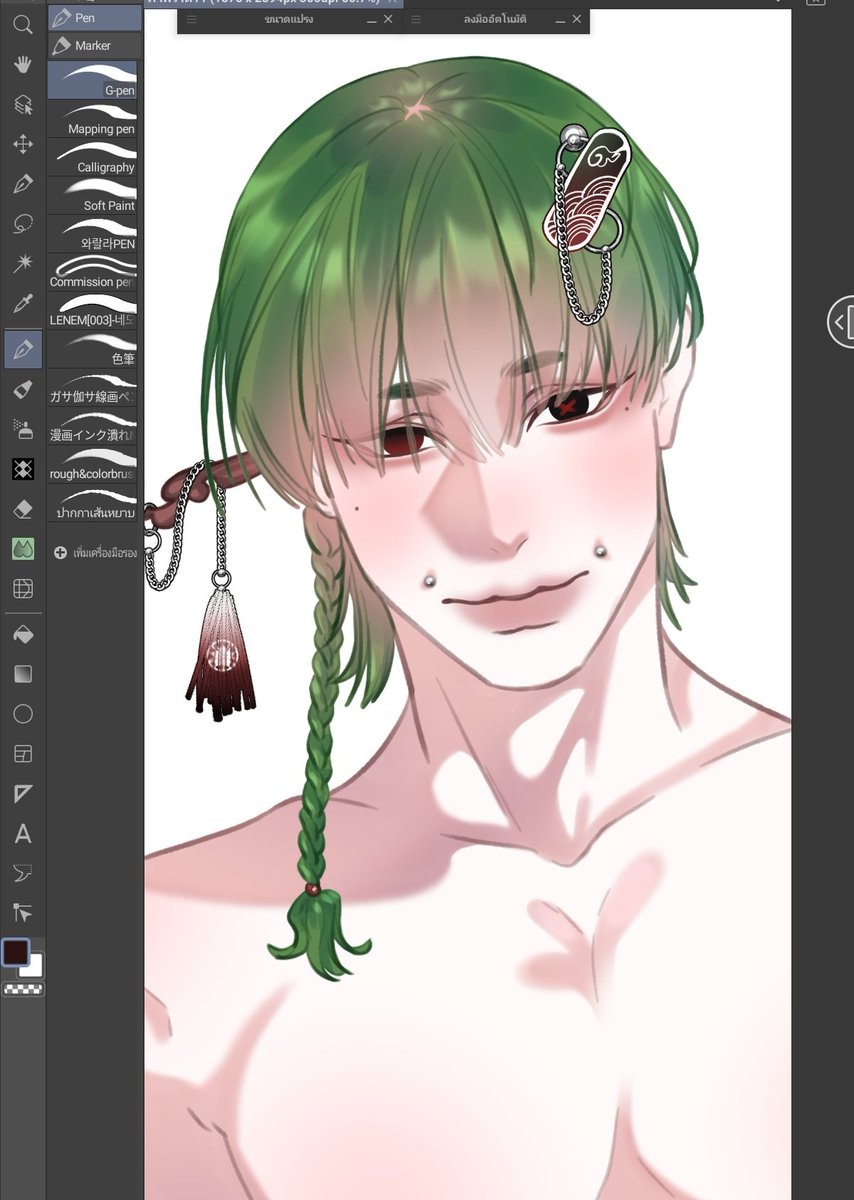This screenshot has width=854, height=1200.
Task: Select the Fill bucket tool
Action: pos(22,634)
